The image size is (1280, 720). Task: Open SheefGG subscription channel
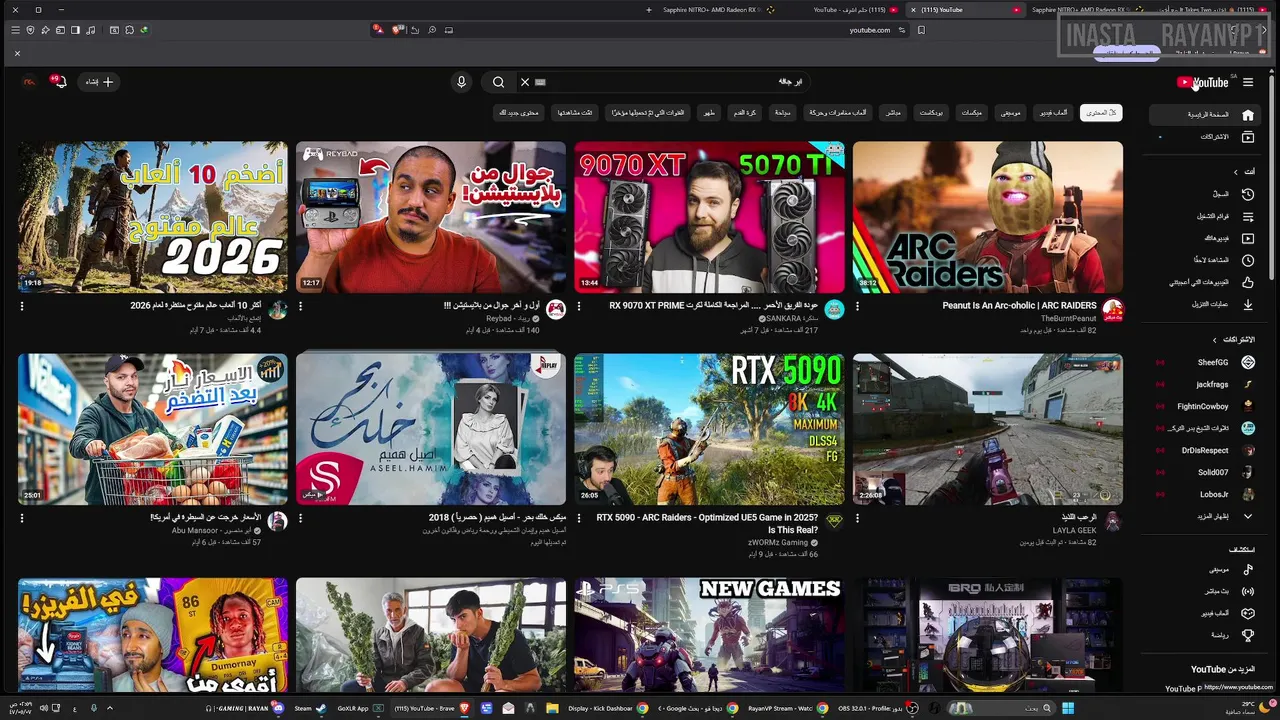(x=1205, y=362)
